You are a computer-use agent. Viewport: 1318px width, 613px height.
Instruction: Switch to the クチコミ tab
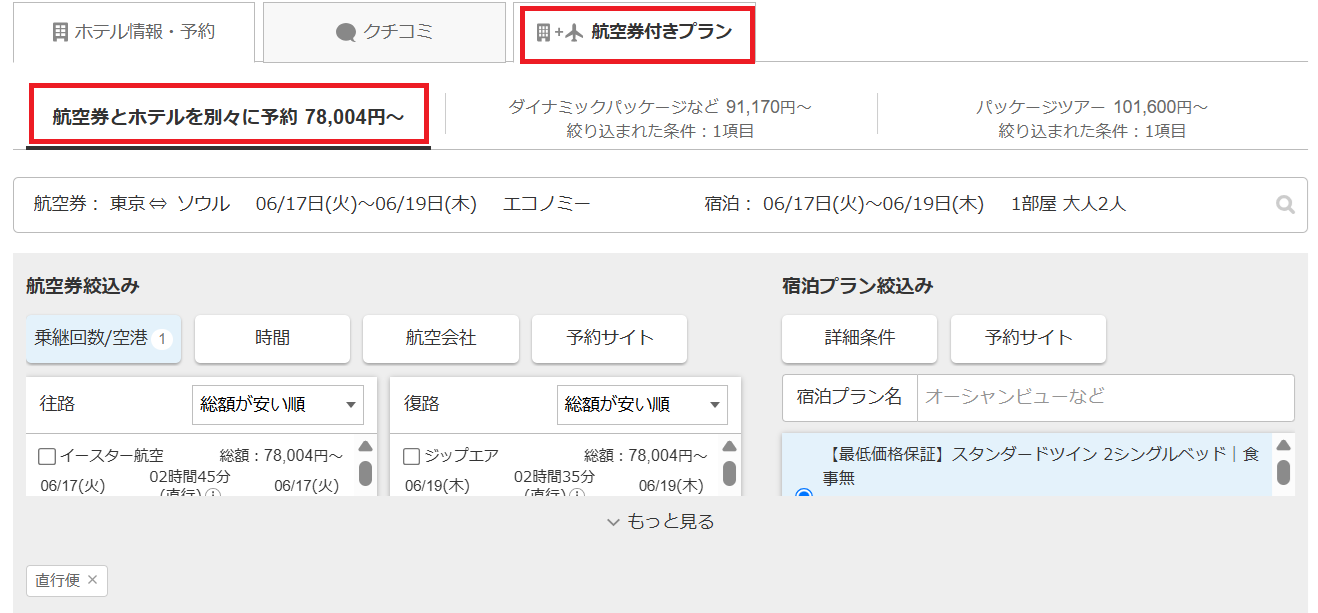coord(384,32)
